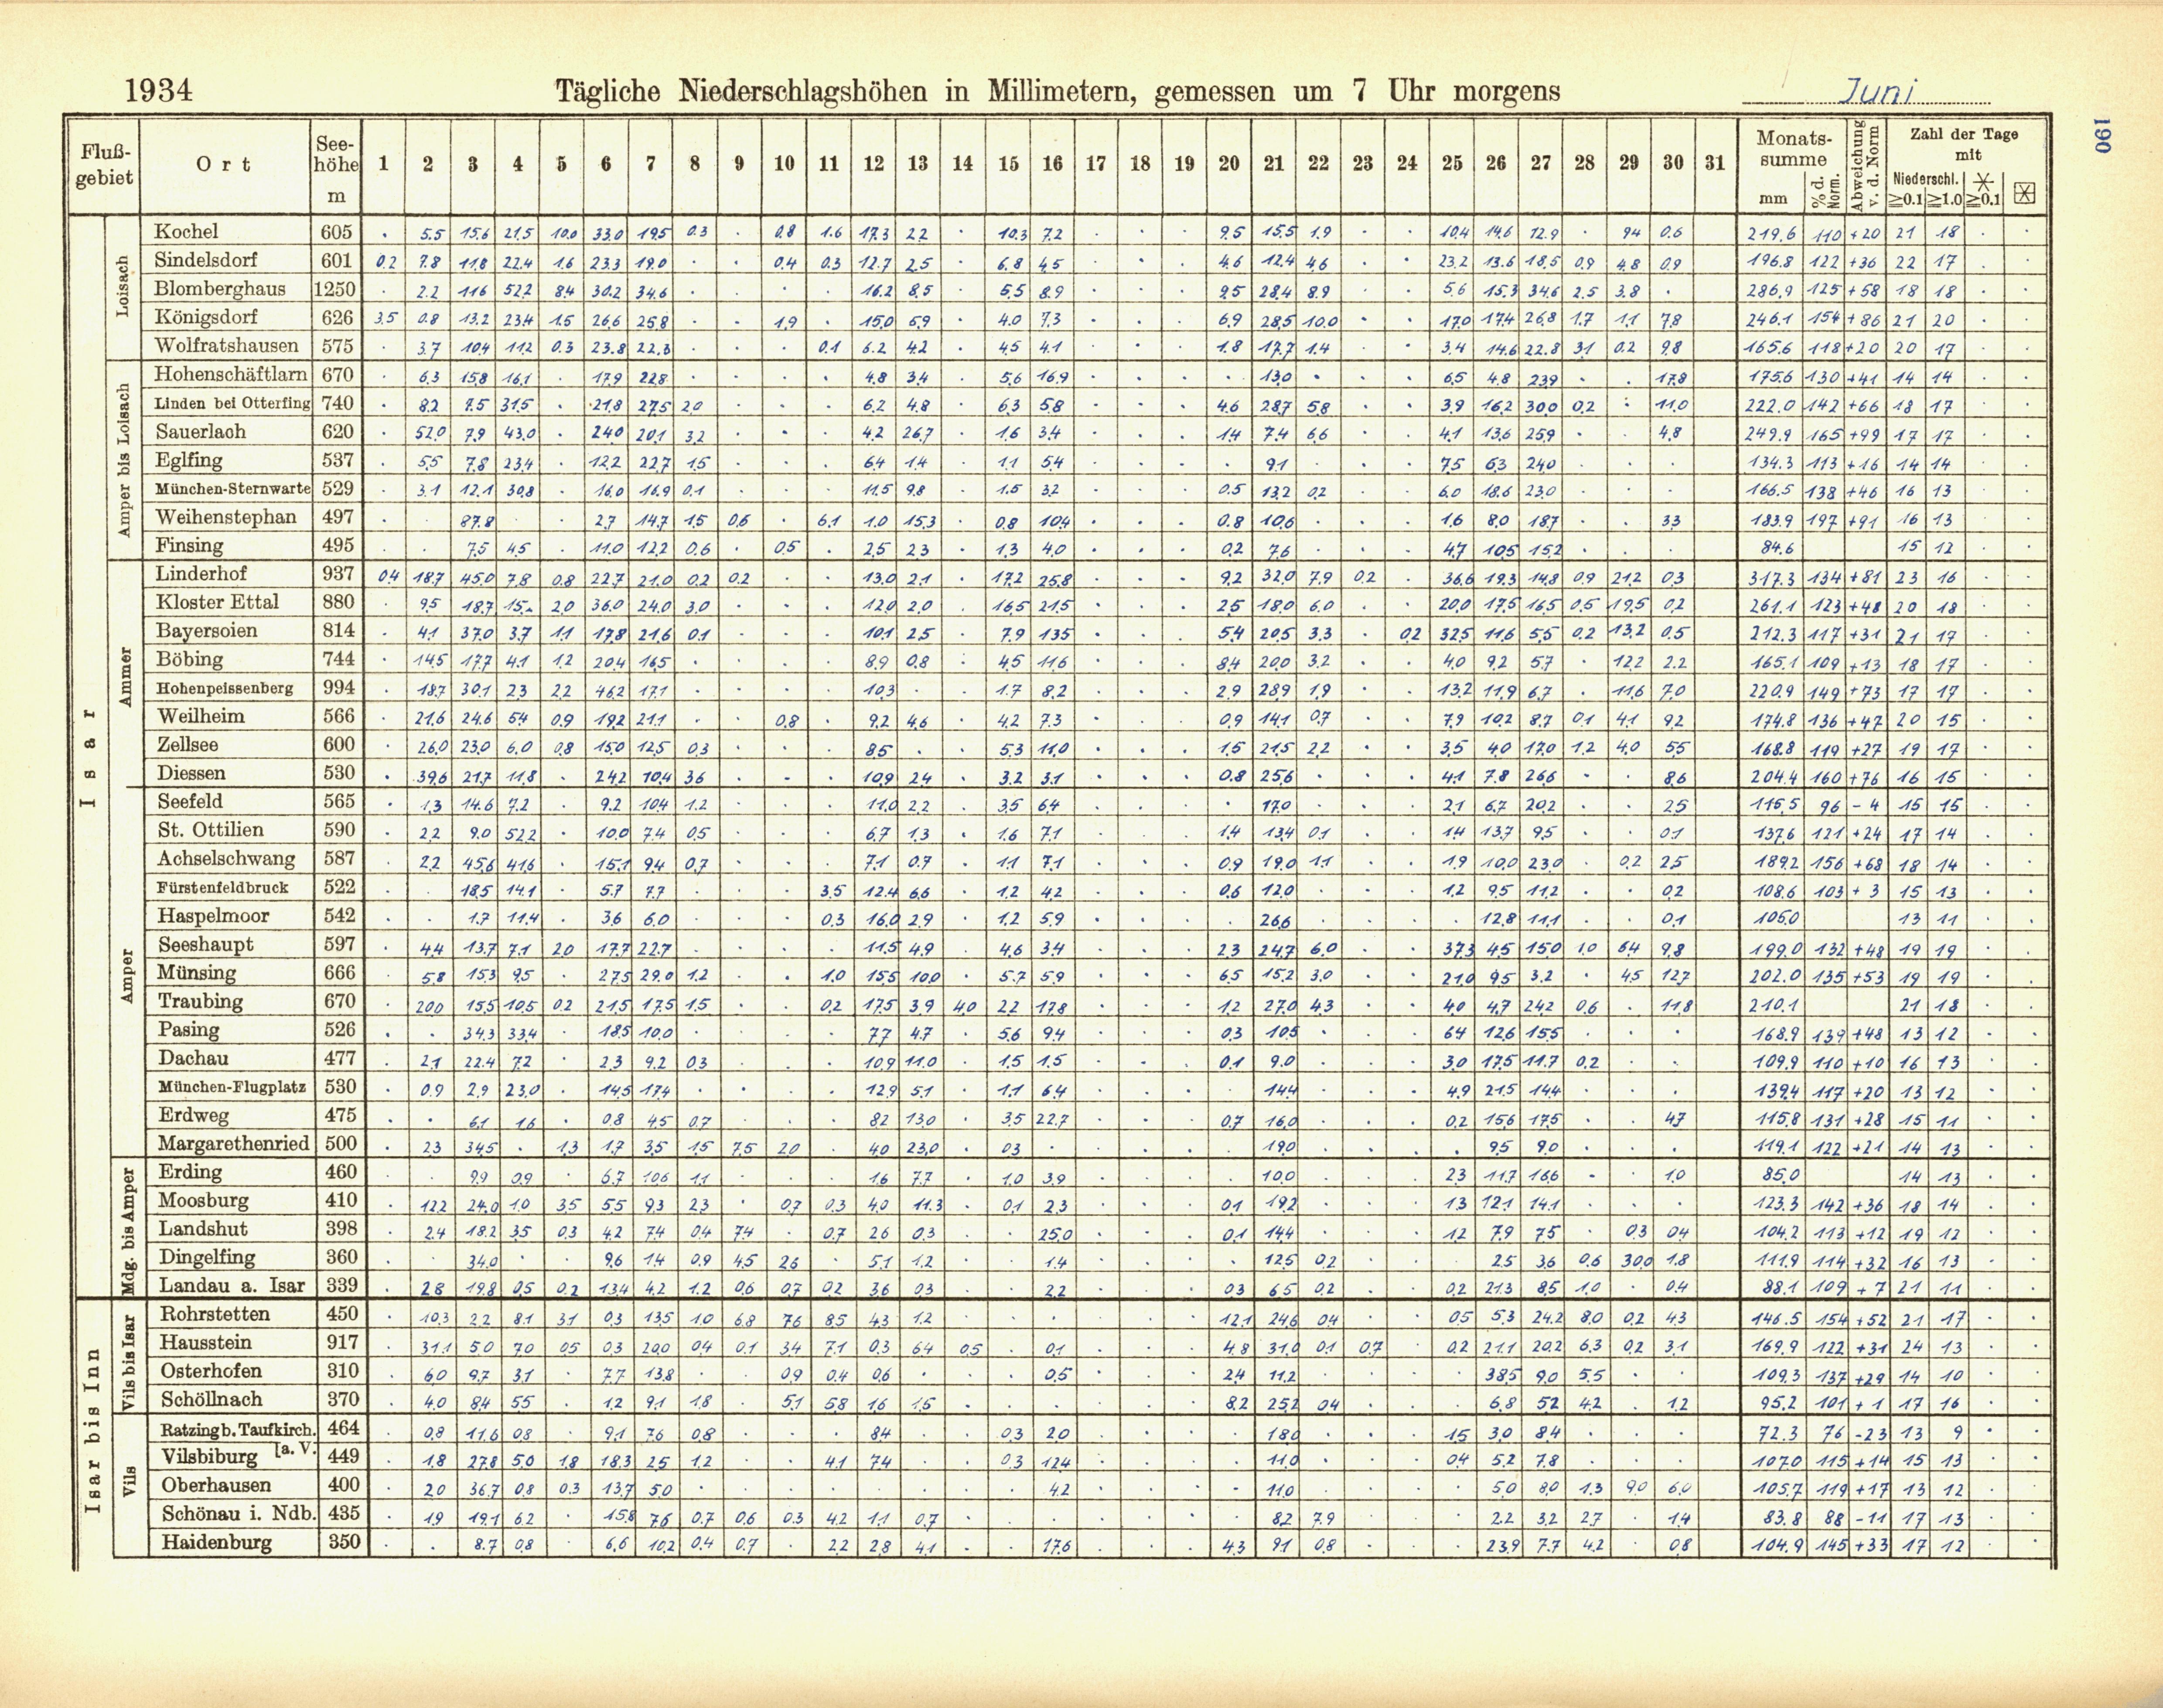Select the station name "Diessen"
The height and width of the screenshot is (1708, 2163).
click(191, 773)
